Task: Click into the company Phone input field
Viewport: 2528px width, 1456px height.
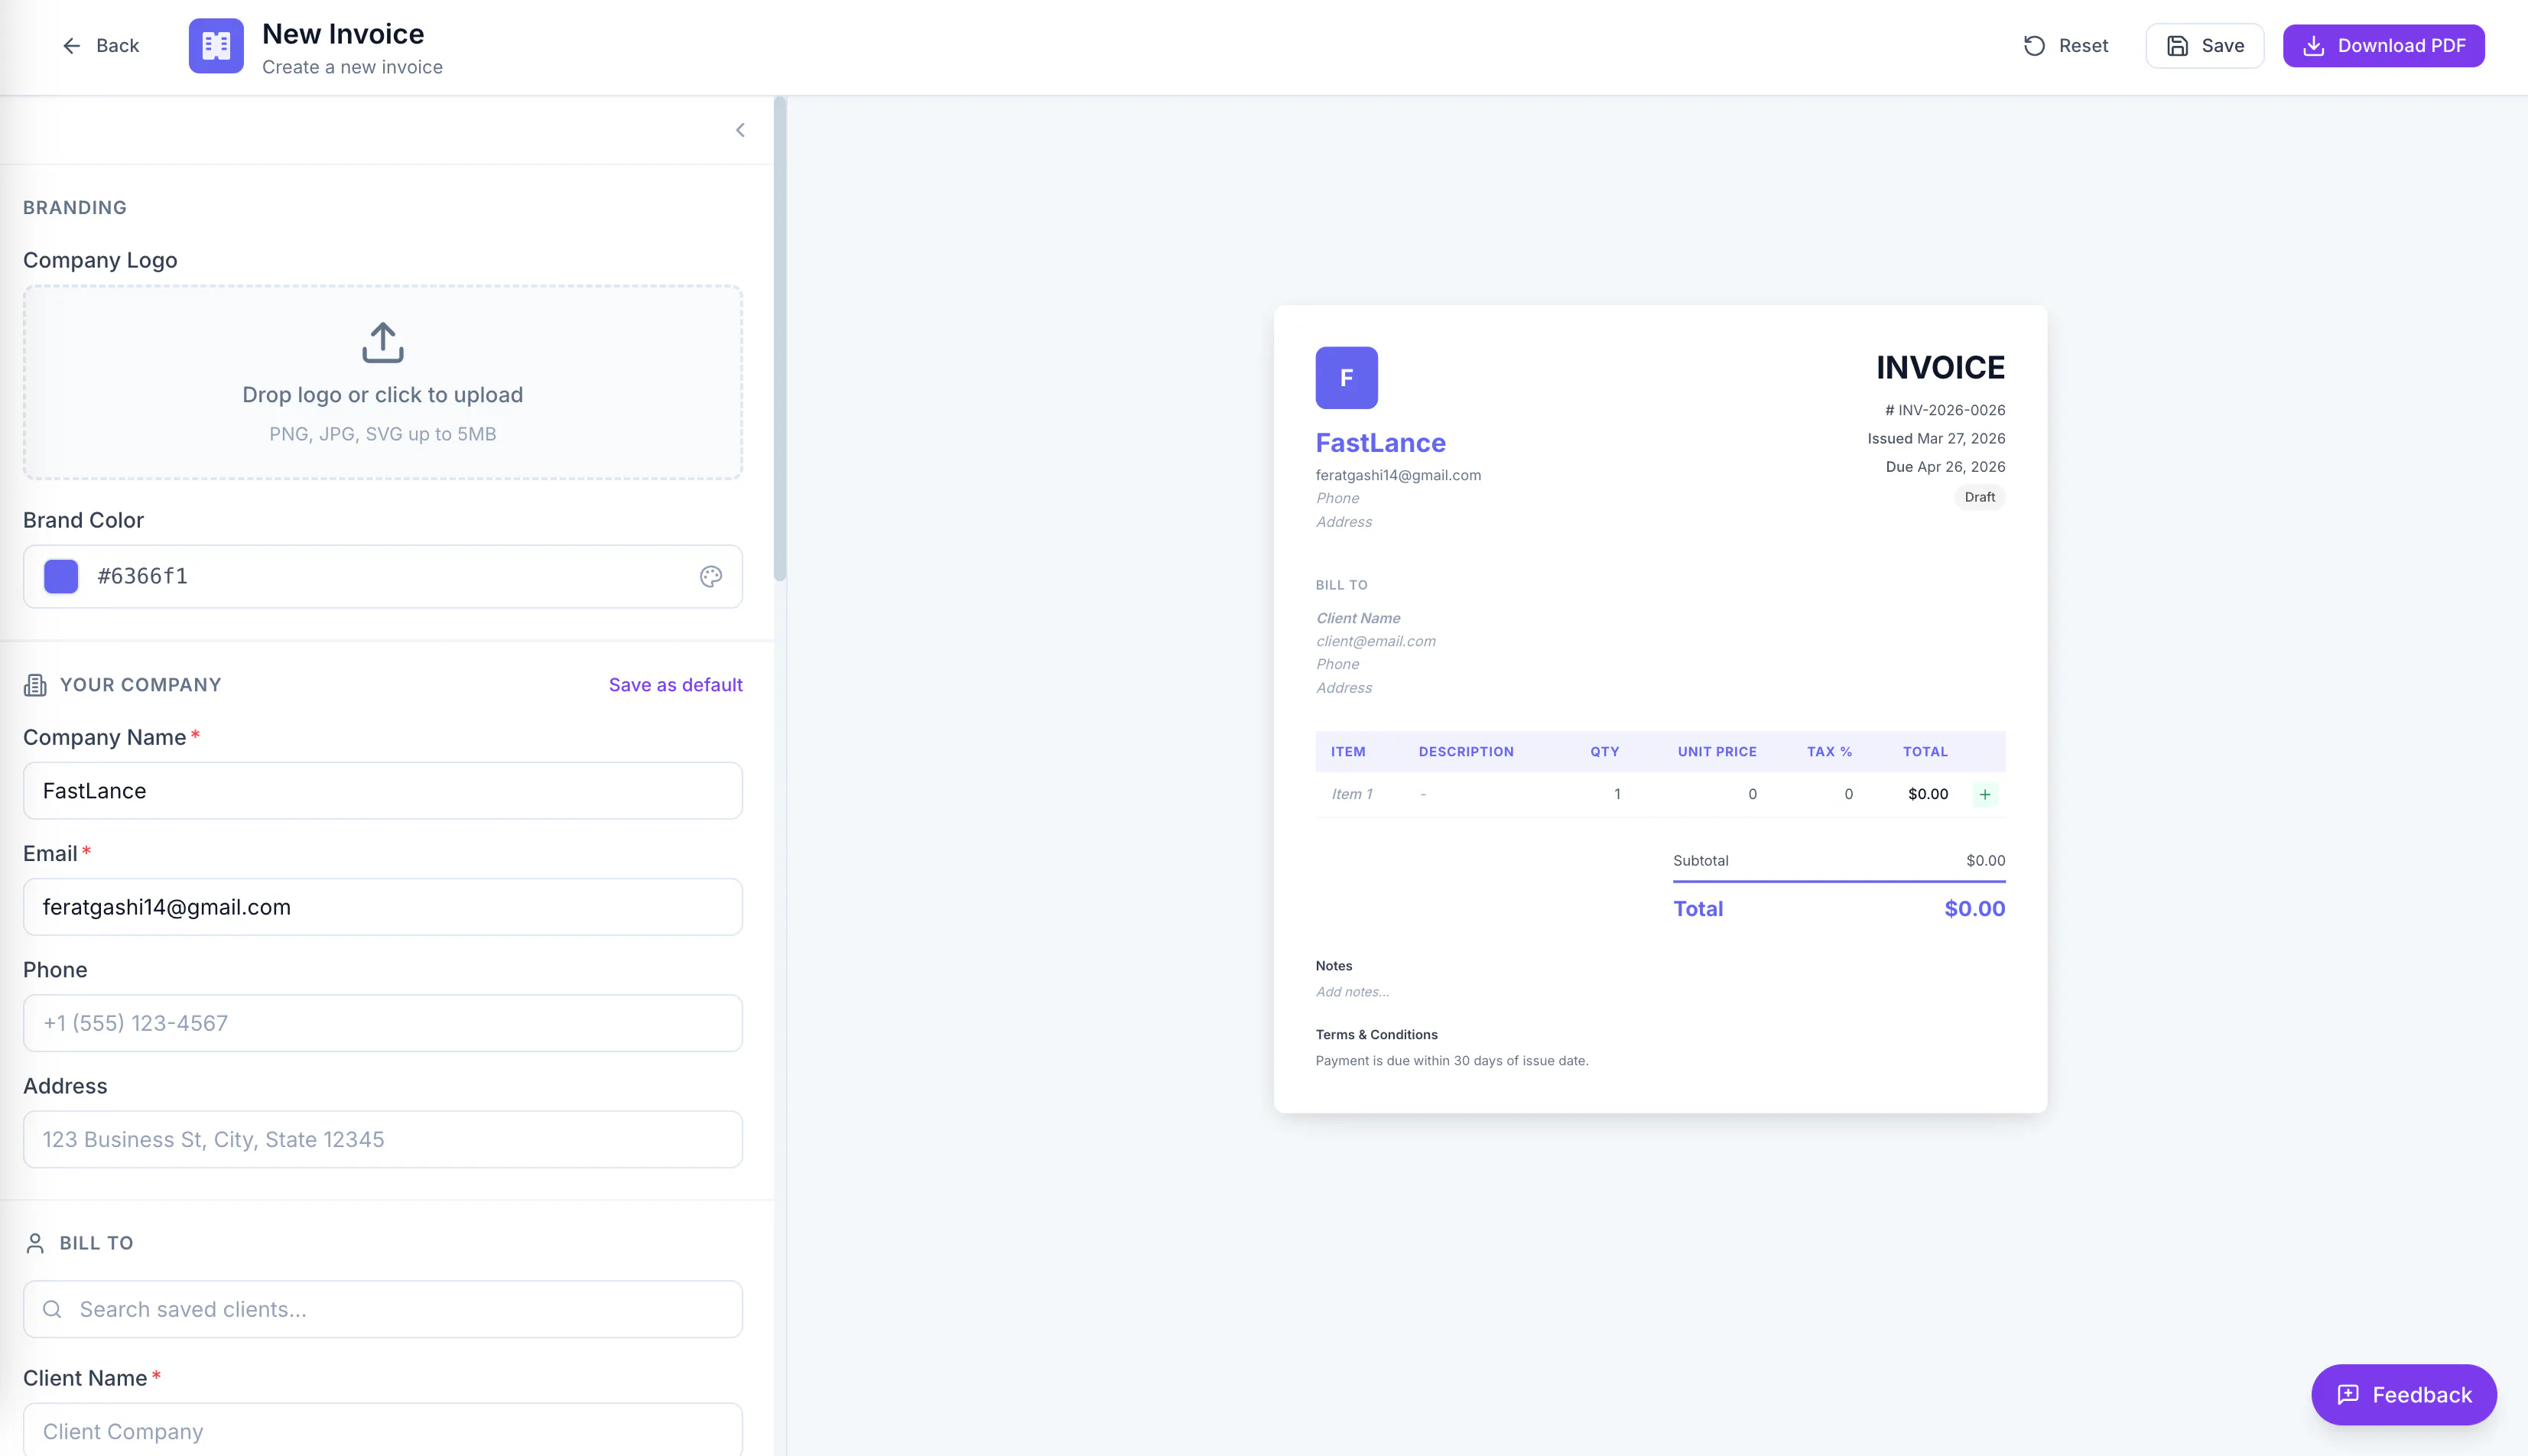Action: [383, 1023]
